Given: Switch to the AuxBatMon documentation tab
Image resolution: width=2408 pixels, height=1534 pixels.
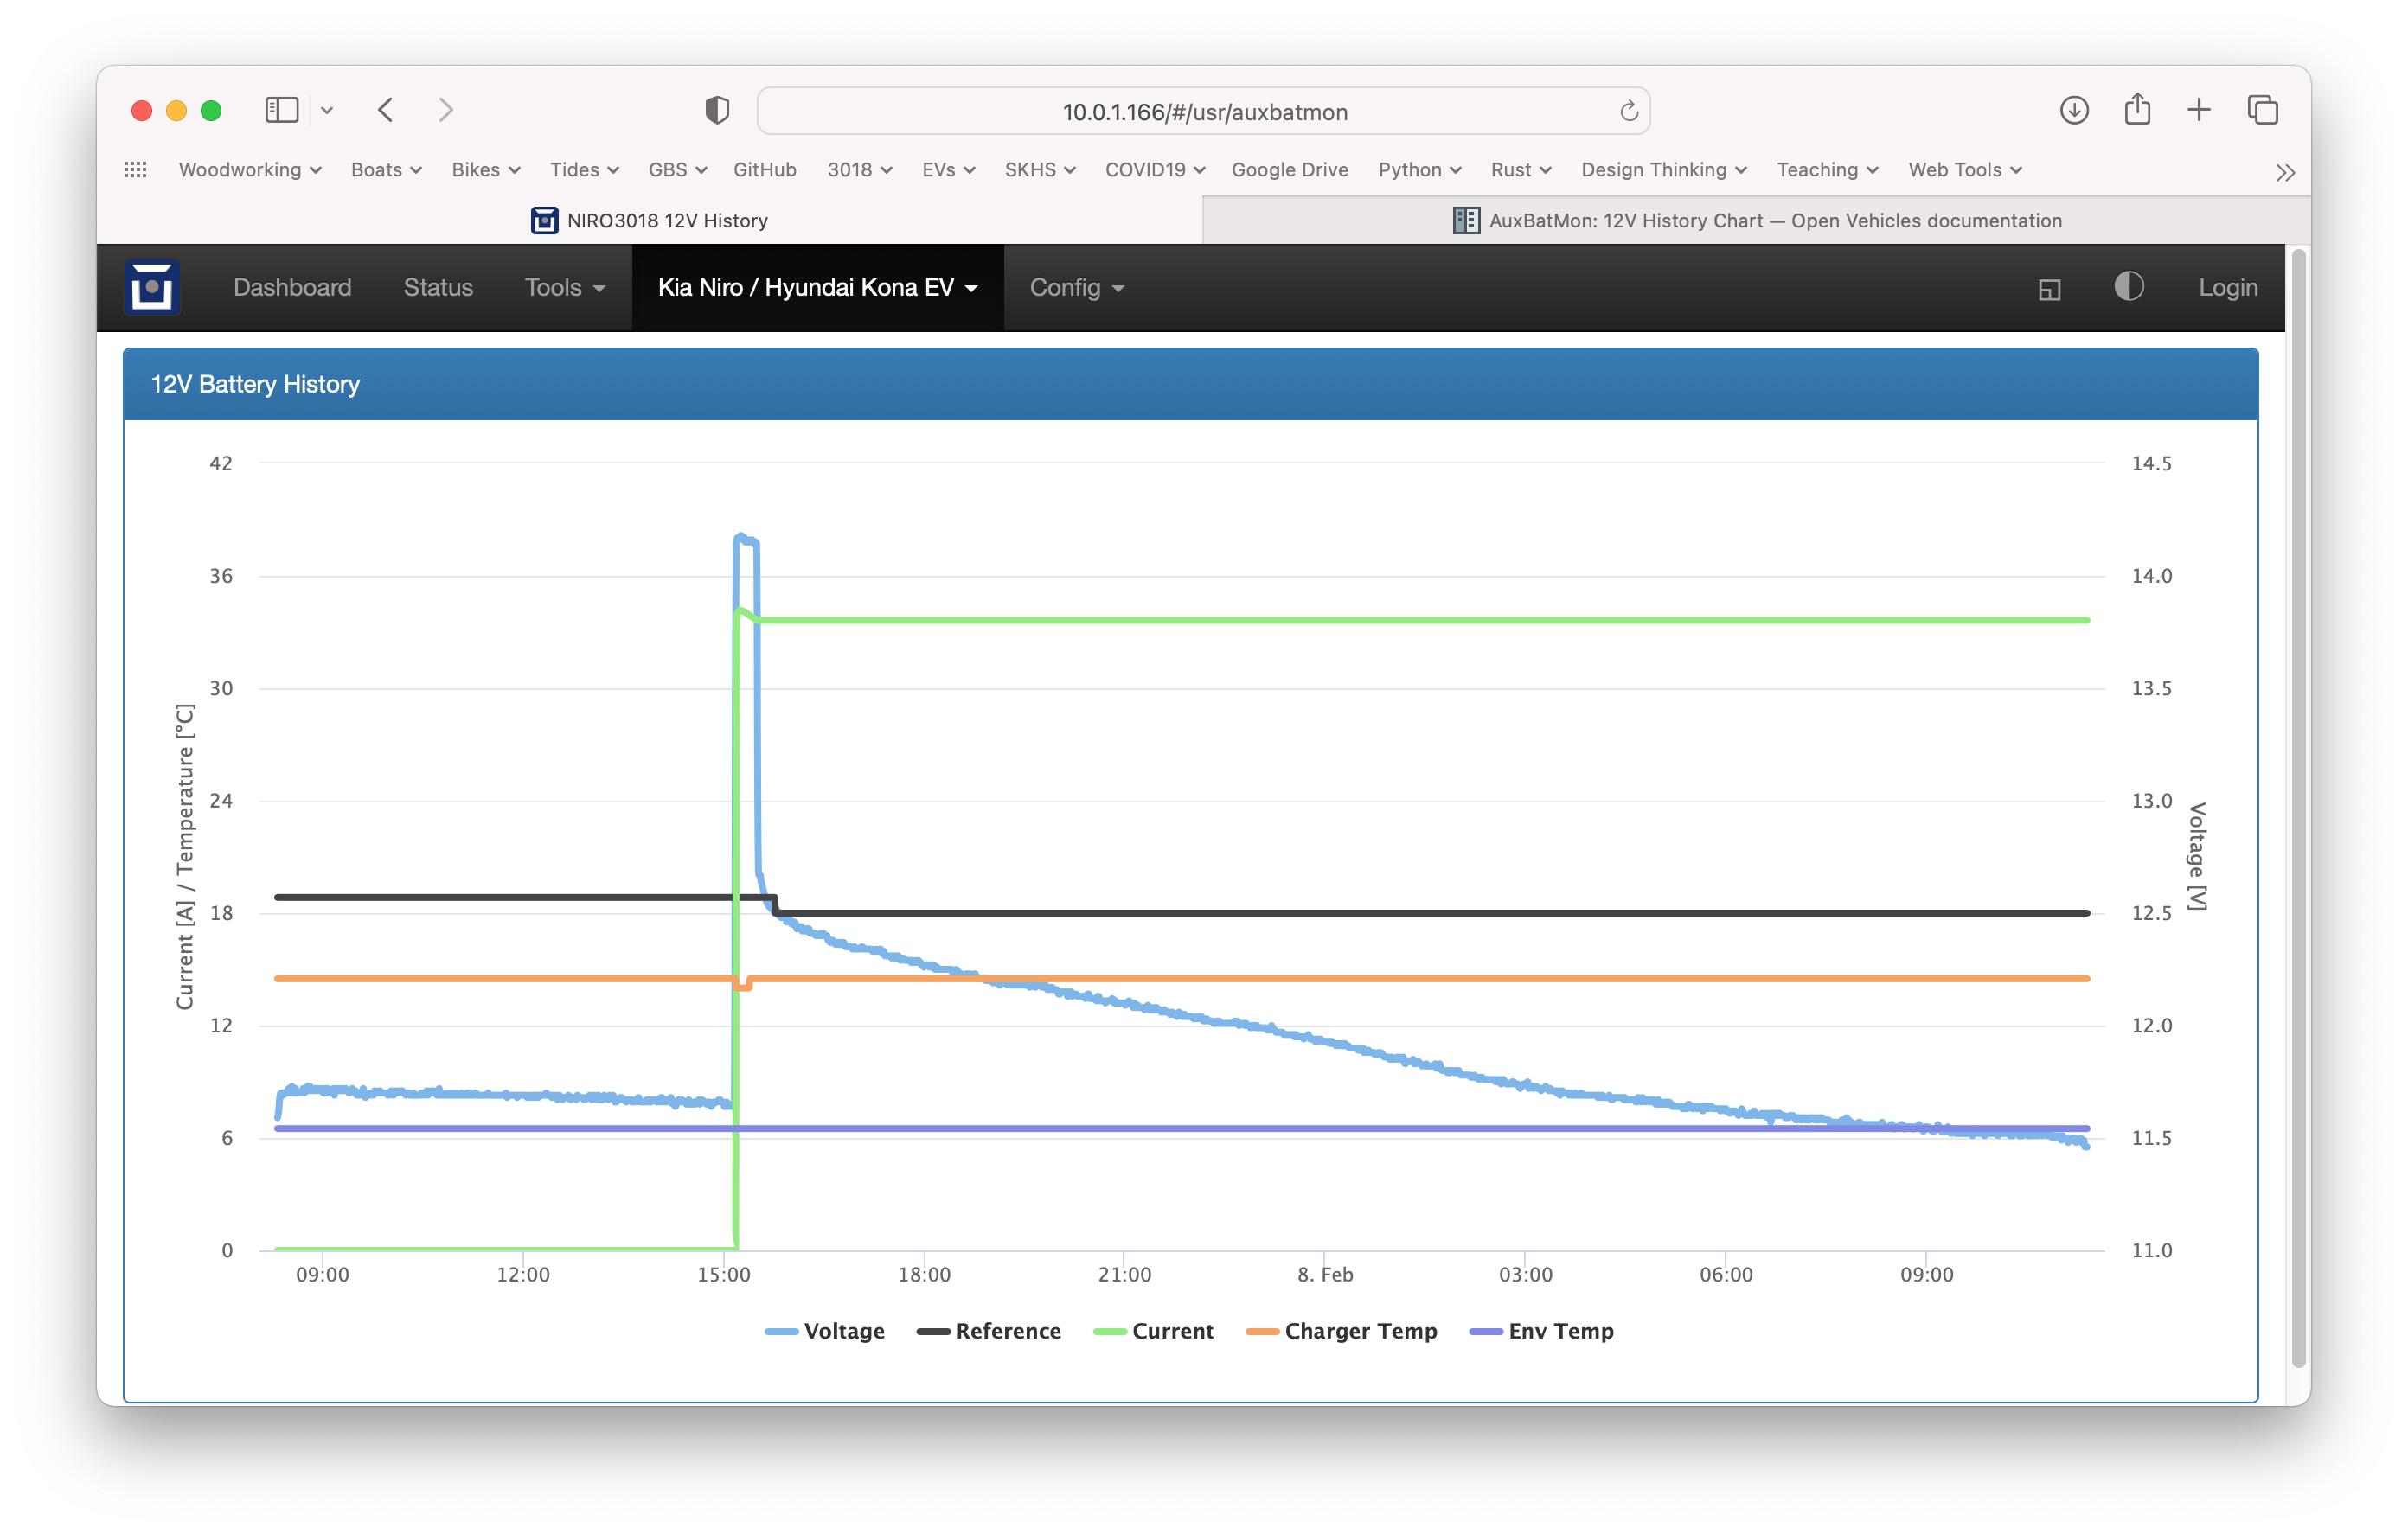Looking at the screenshot, I should tap(1756, 221).
